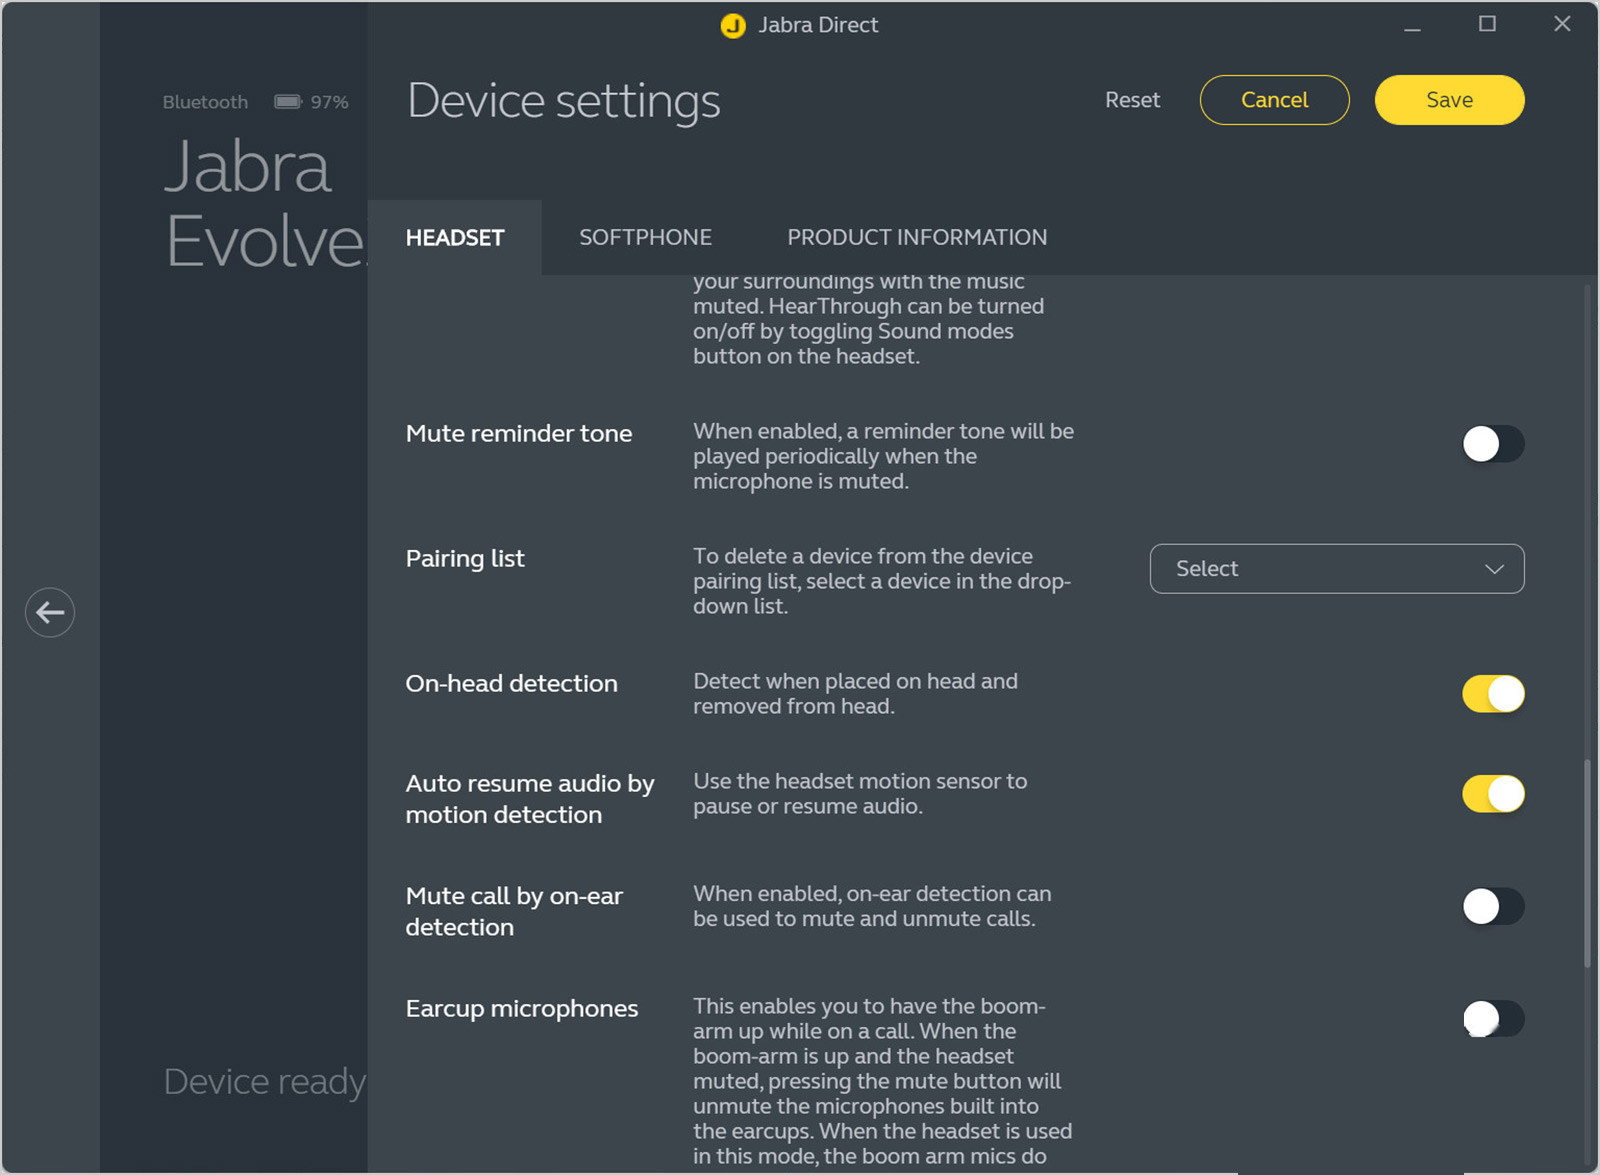Enable the Mute reminder tone switch
Viewport: 1600px width, 1175px height.
(1493, 444)
